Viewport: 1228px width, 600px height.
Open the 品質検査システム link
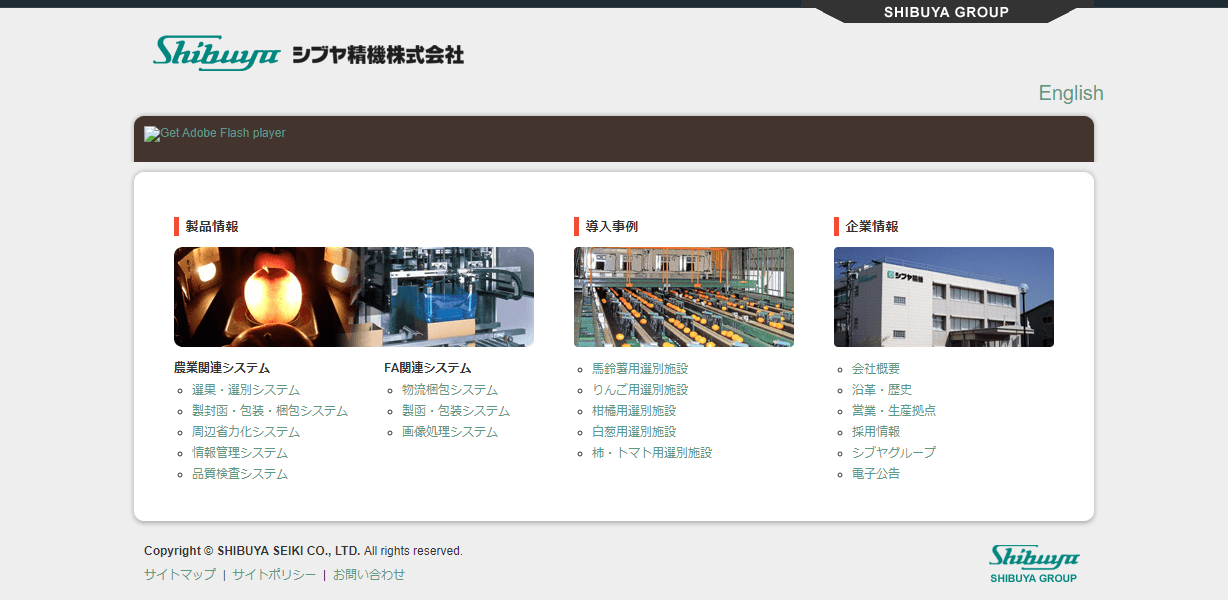pyautogui.click(x=239, y=474)
